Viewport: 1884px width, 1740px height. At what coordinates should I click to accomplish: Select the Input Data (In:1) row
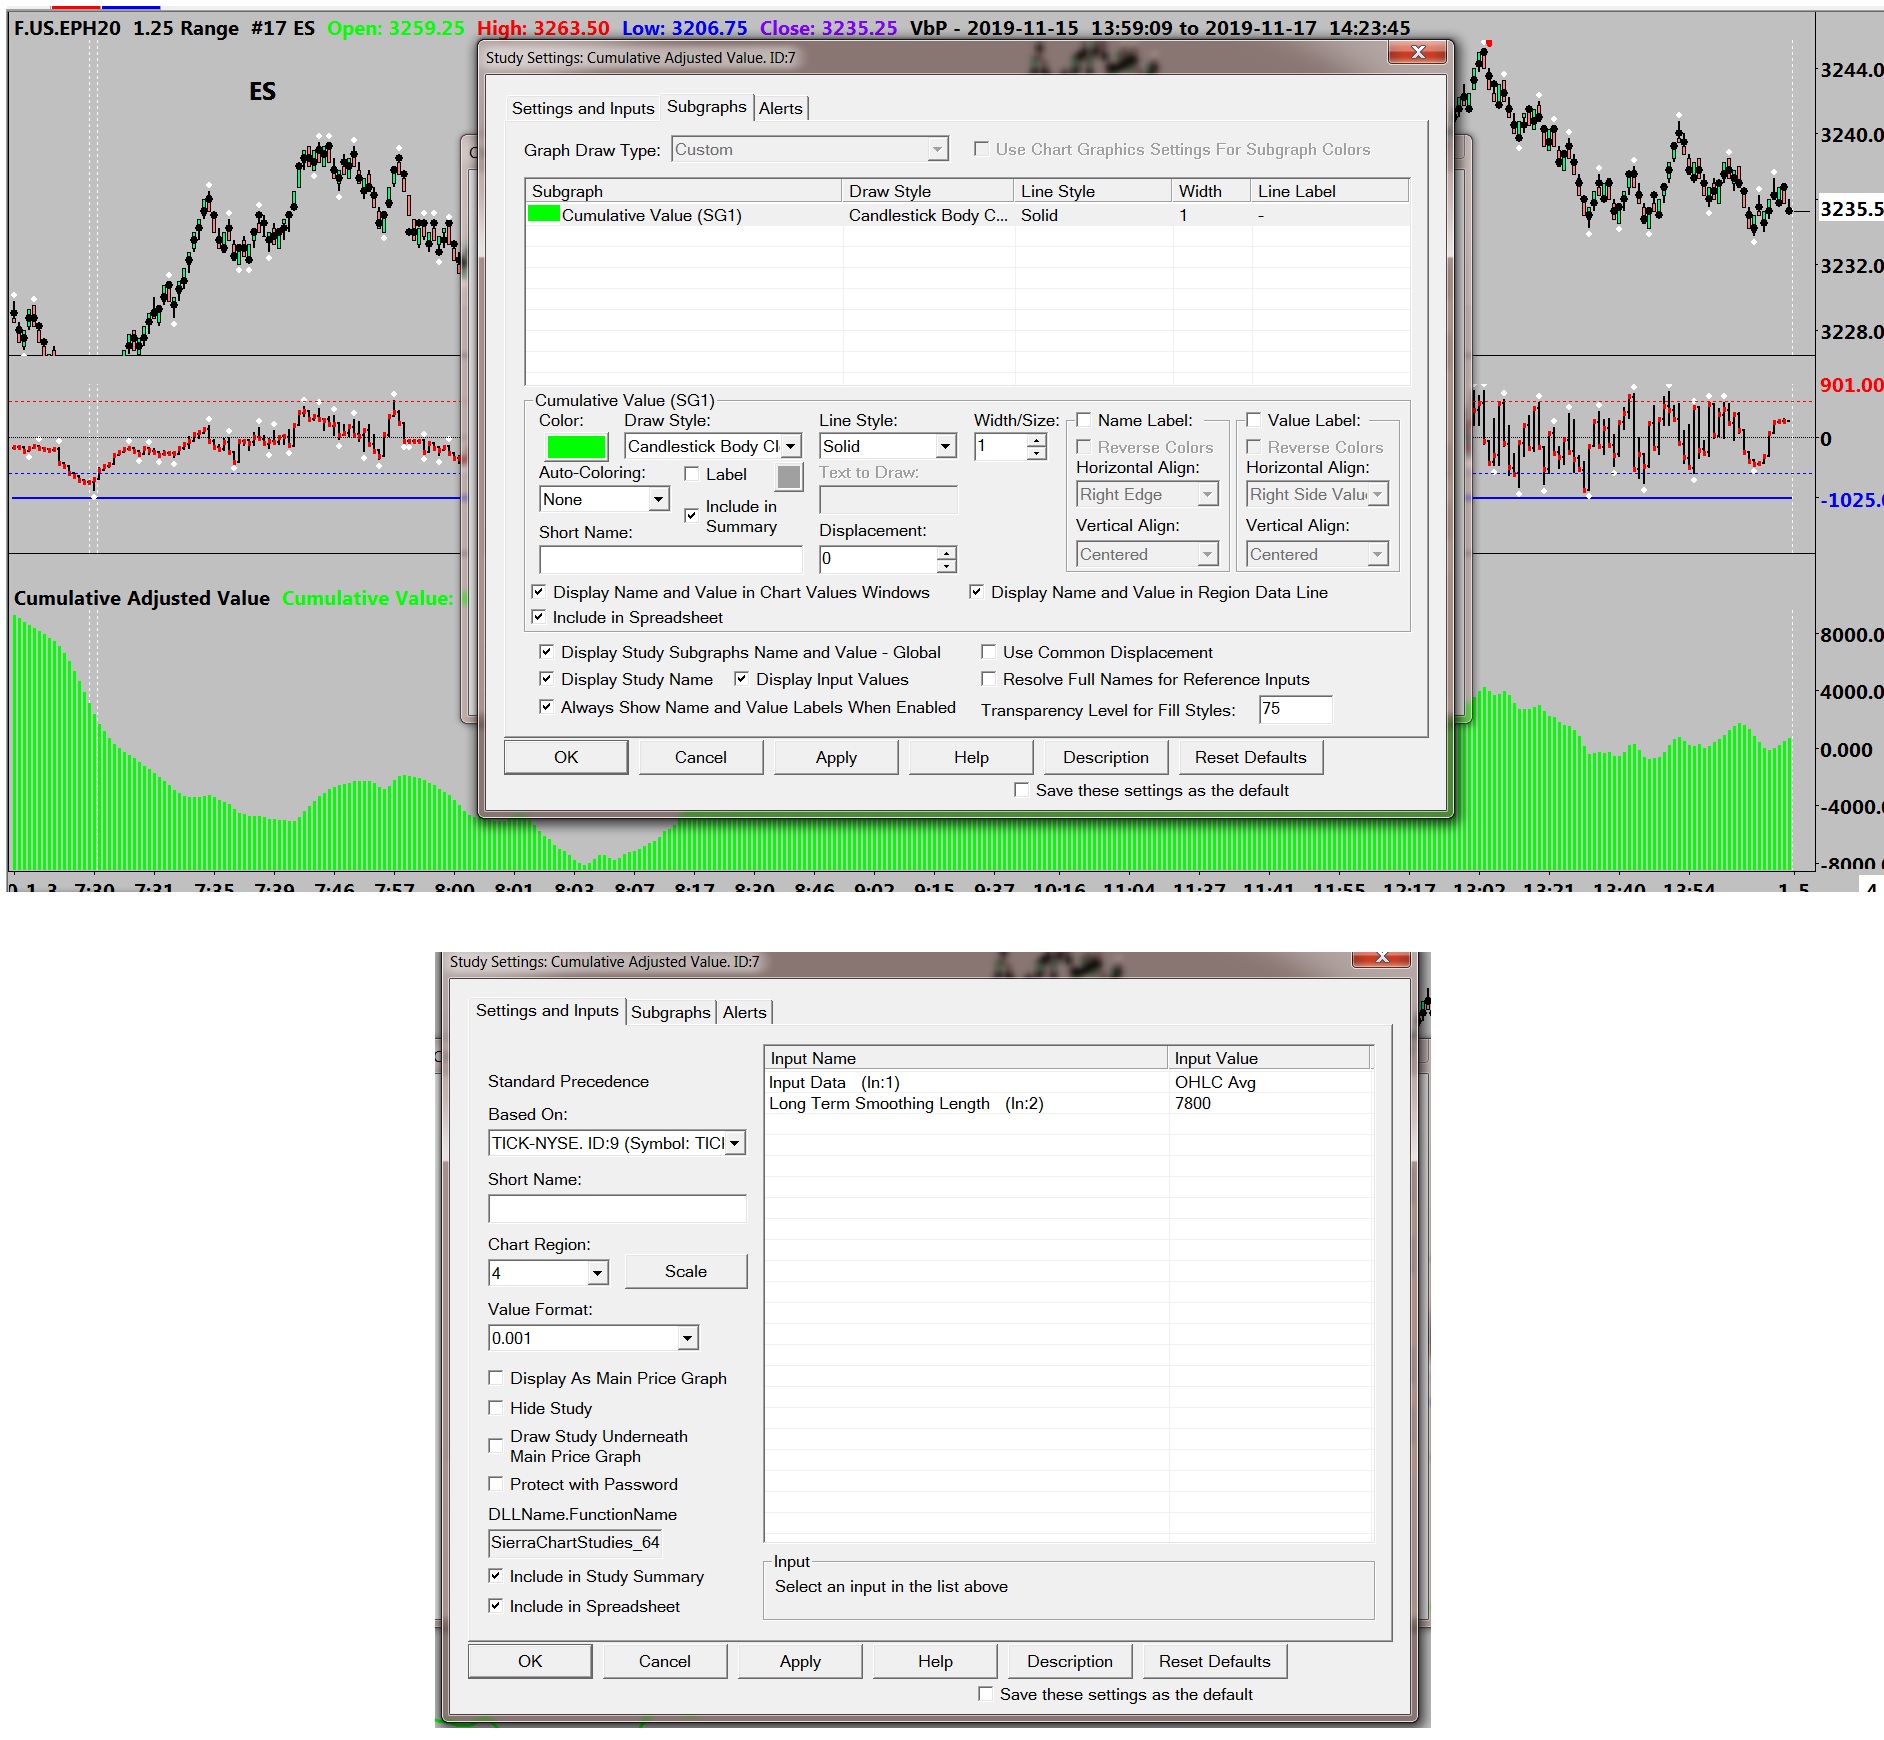click(1068, 1082)
